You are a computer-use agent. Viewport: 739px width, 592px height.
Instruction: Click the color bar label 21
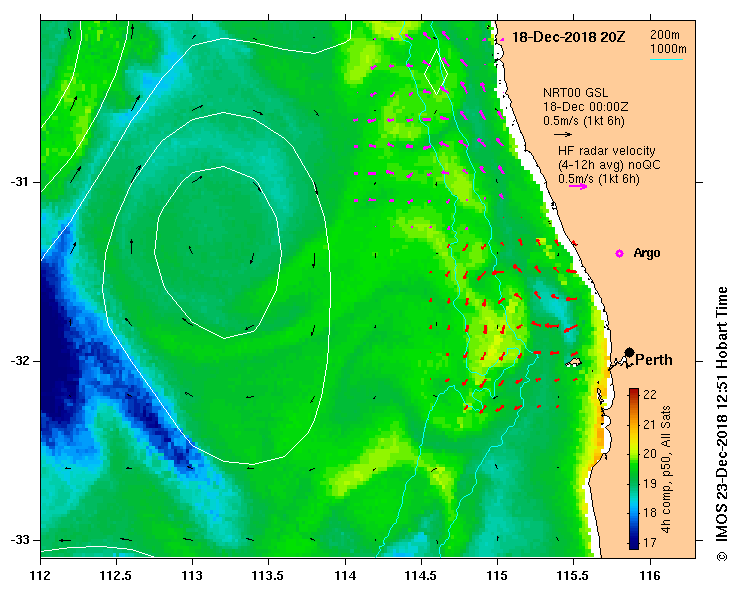click(x=650, y=425)
